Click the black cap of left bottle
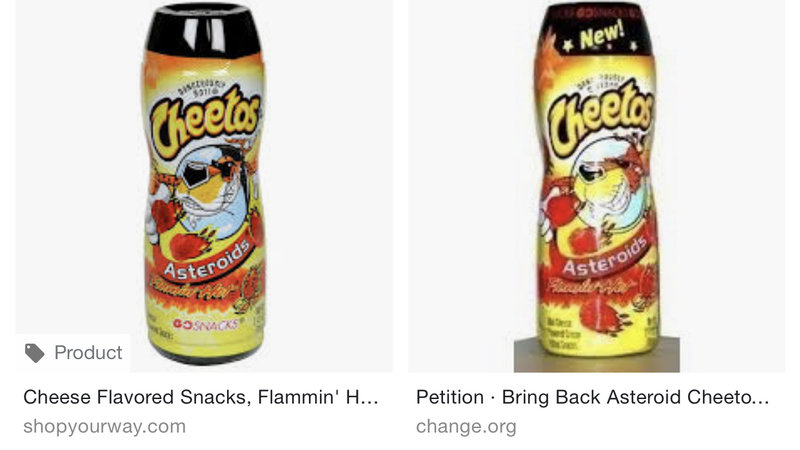 pyautogui.click(x=203, y=29)
